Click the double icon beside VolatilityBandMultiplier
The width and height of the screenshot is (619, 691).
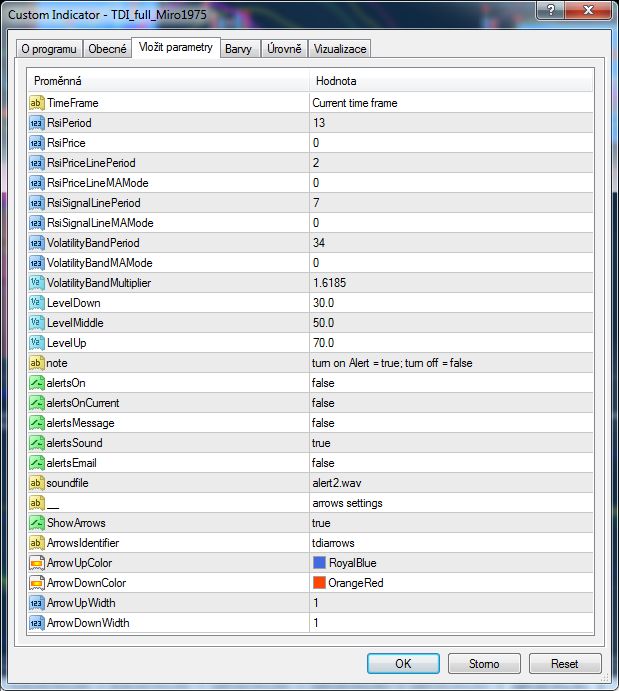coord(37,283)
